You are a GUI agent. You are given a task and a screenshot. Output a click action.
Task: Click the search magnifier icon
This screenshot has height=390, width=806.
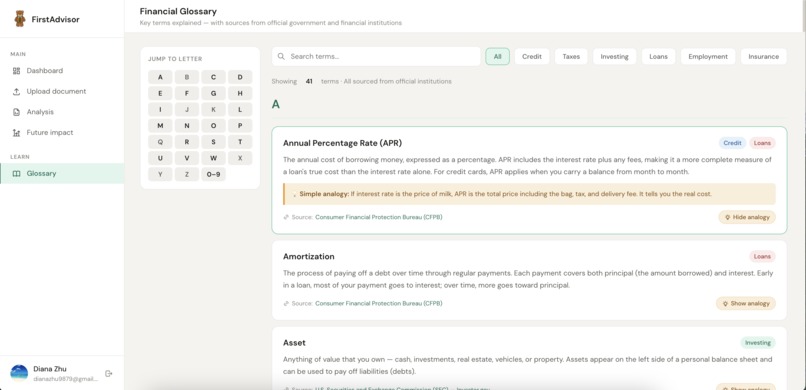281,57
